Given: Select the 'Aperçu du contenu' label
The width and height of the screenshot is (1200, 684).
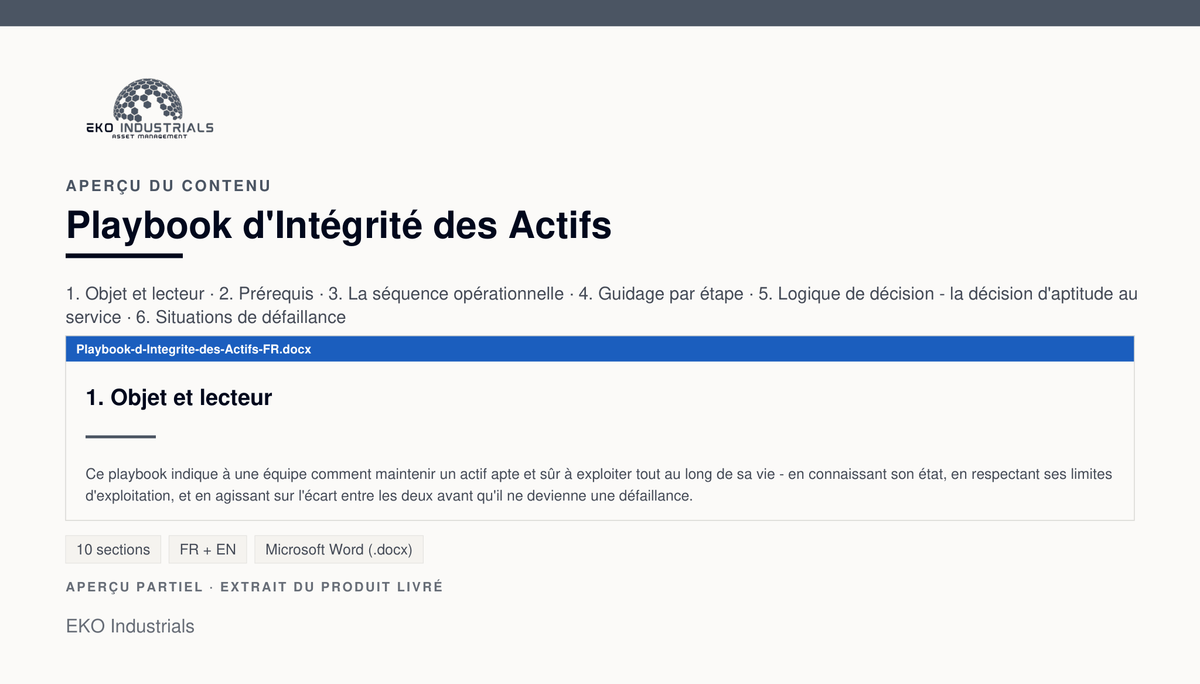Looking at the screenshot, I should [168, 186].
